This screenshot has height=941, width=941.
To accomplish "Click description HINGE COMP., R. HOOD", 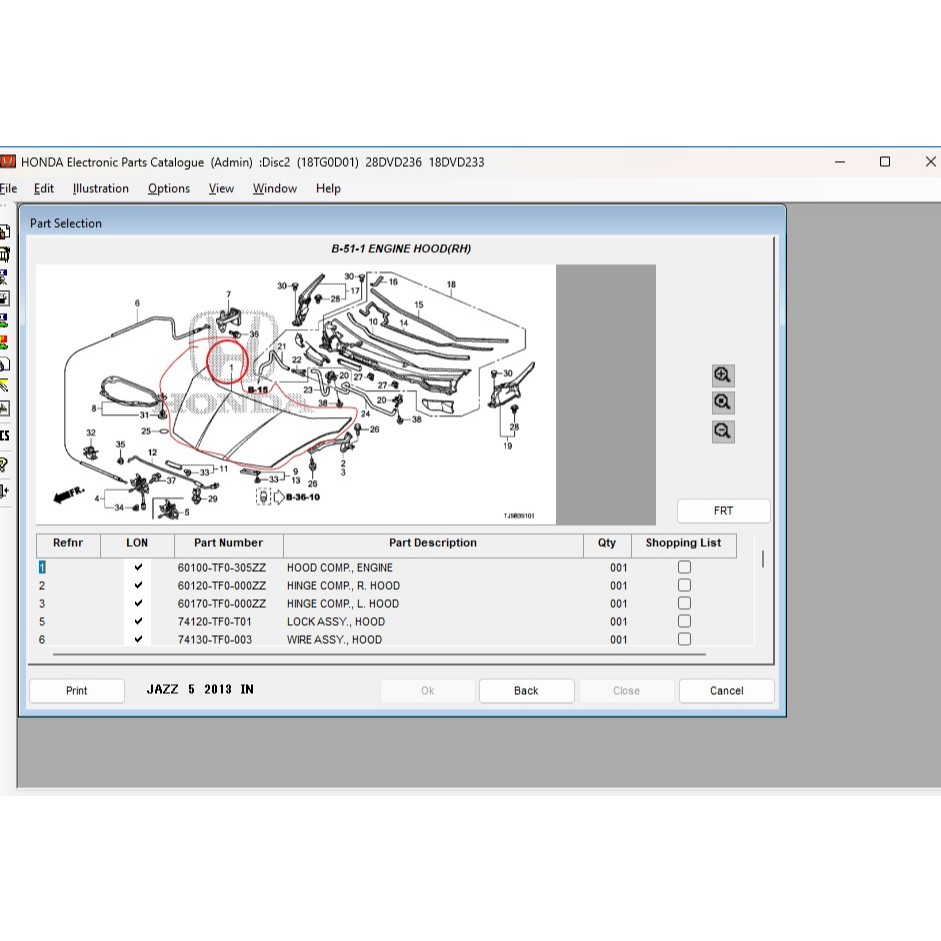I will click(343, 586).
